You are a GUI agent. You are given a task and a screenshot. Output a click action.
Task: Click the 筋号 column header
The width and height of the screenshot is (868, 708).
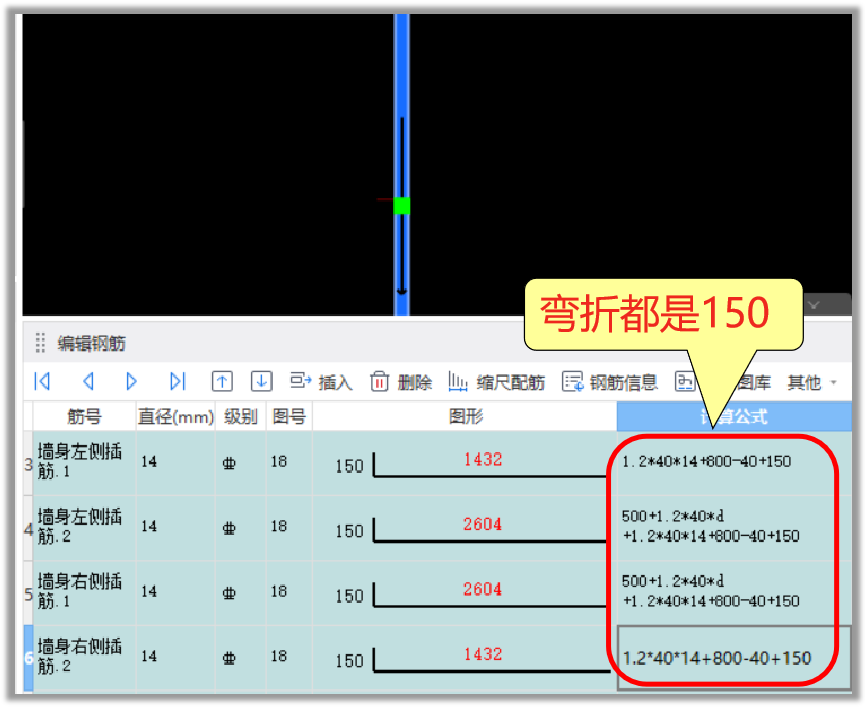(x=84, y=416)
